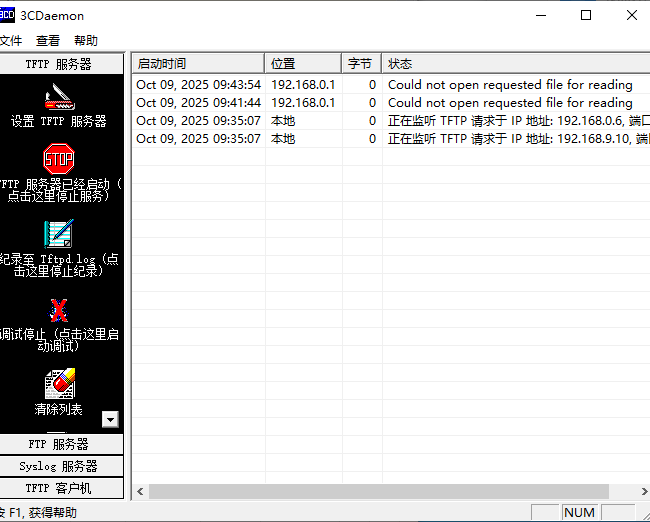Viewport: 650px width, 522px height.
Task: Click the 字节 column header
Action: [x=360, y=64]
